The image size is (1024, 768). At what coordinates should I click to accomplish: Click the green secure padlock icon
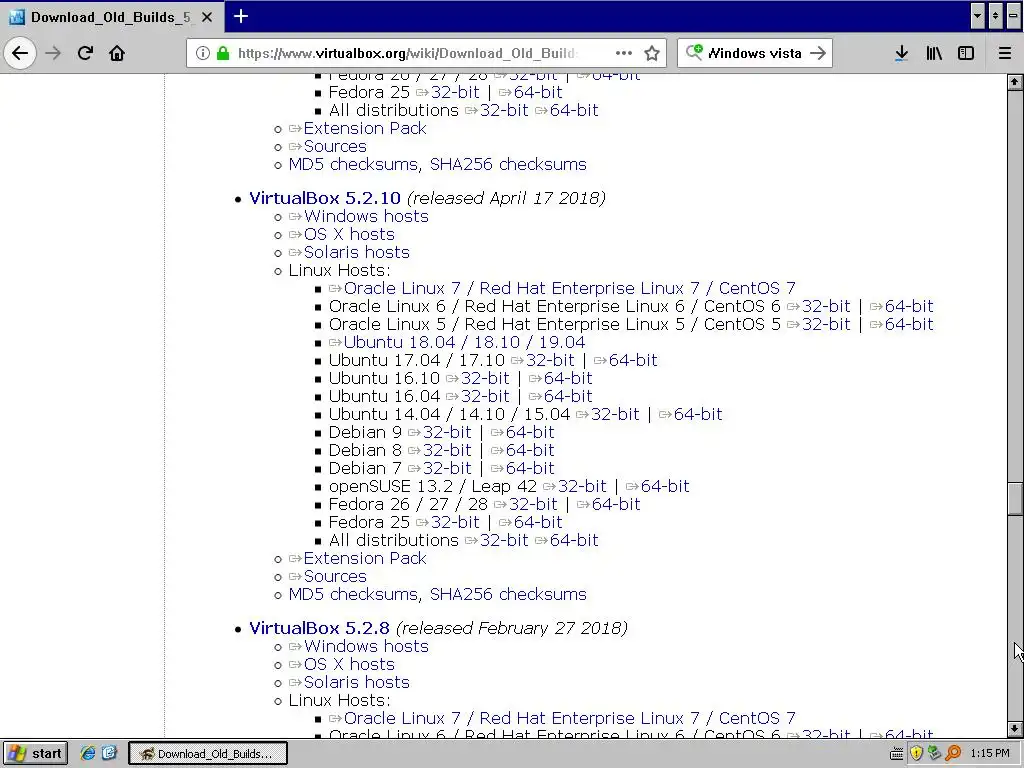223,53
